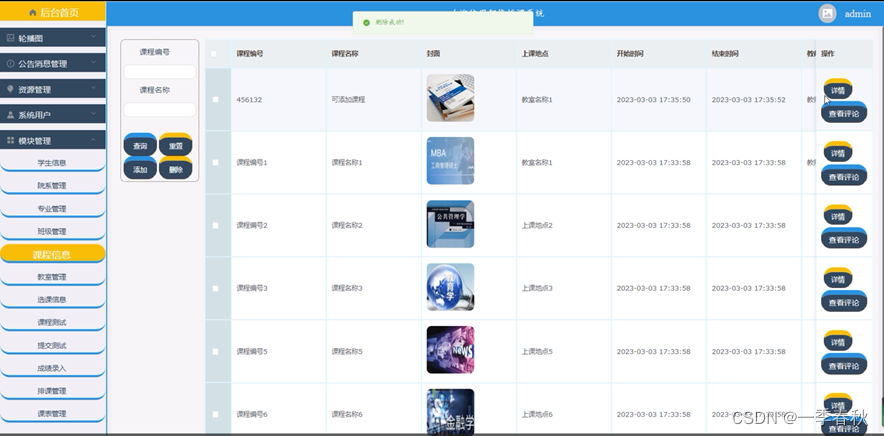This screenshot has height=436, width=884.
Task: Click 查看评论 for 课程编号5
Action: pyautogui.click(x=844, y=364)
